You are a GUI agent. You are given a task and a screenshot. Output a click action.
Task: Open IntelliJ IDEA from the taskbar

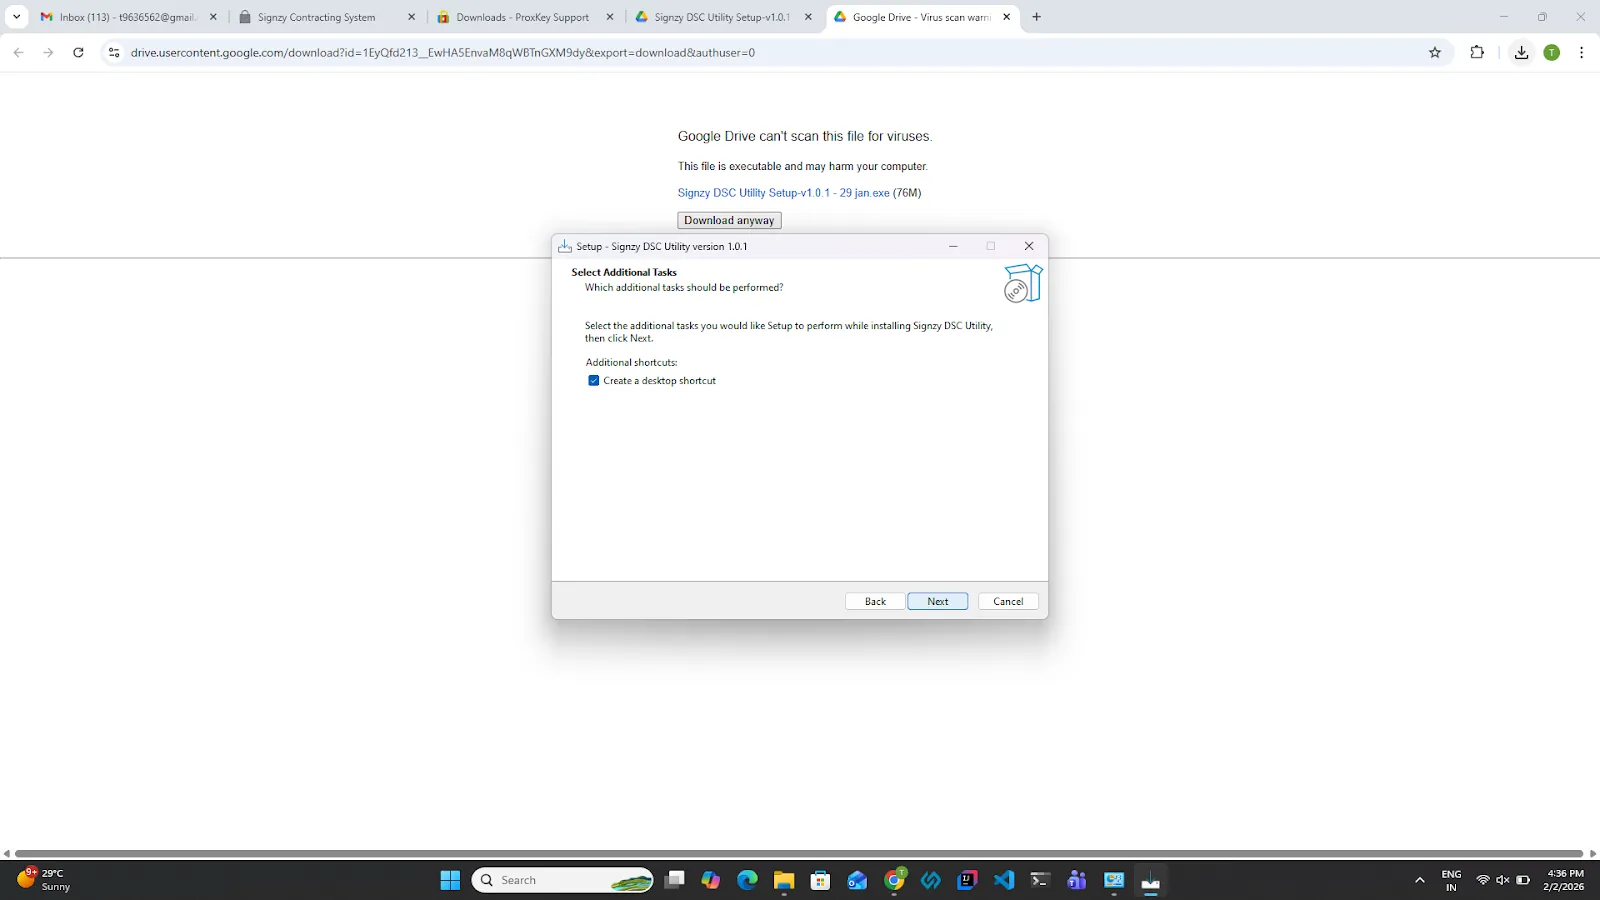point(967,880)
